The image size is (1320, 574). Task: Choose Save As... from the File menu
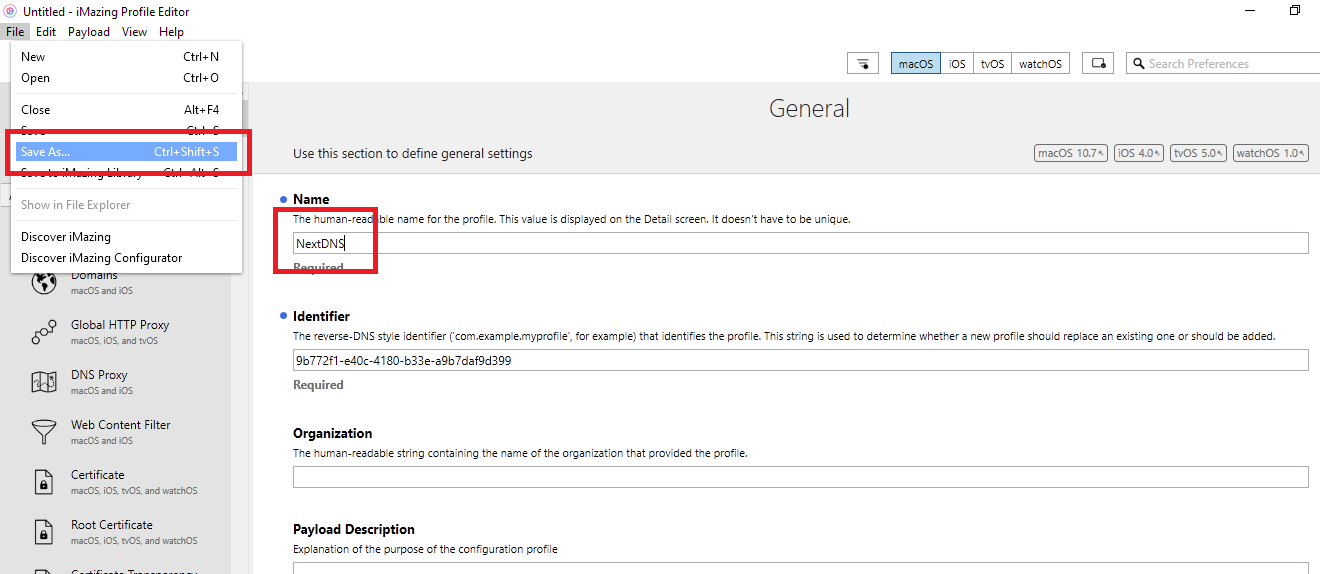[x=126, y=152]
